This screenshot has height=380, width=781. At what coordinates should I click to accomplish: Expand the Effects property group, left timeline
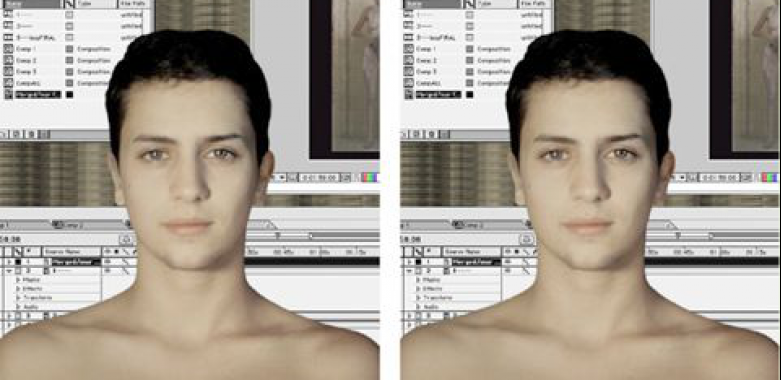(19, 289)
